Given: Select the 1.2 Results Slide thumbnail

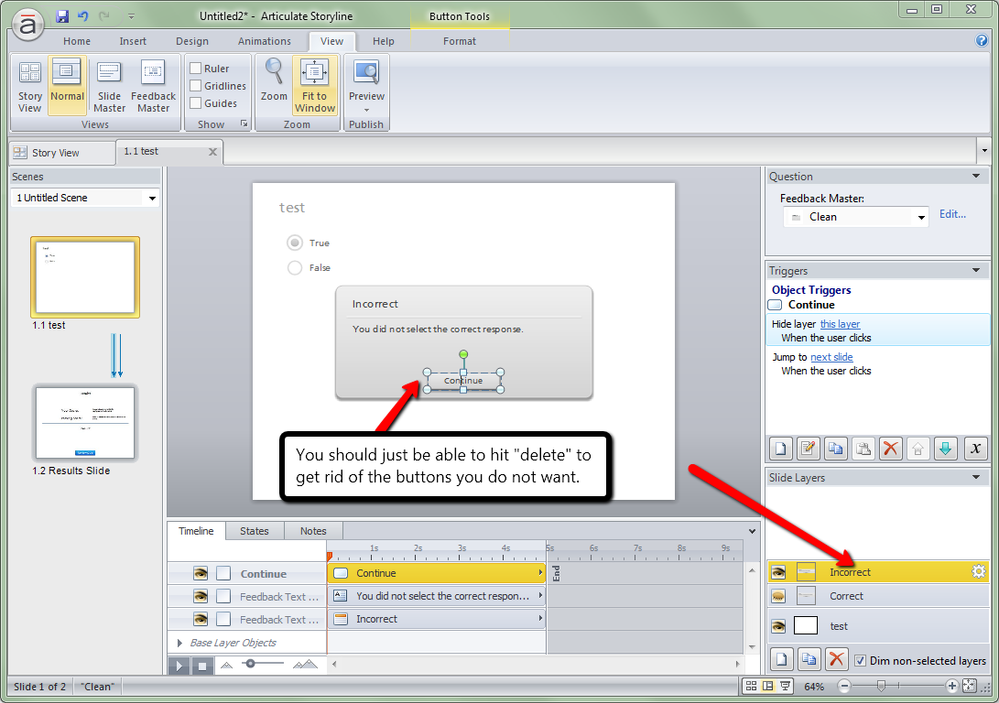Looking at the screenshot, I should [85, 423].
